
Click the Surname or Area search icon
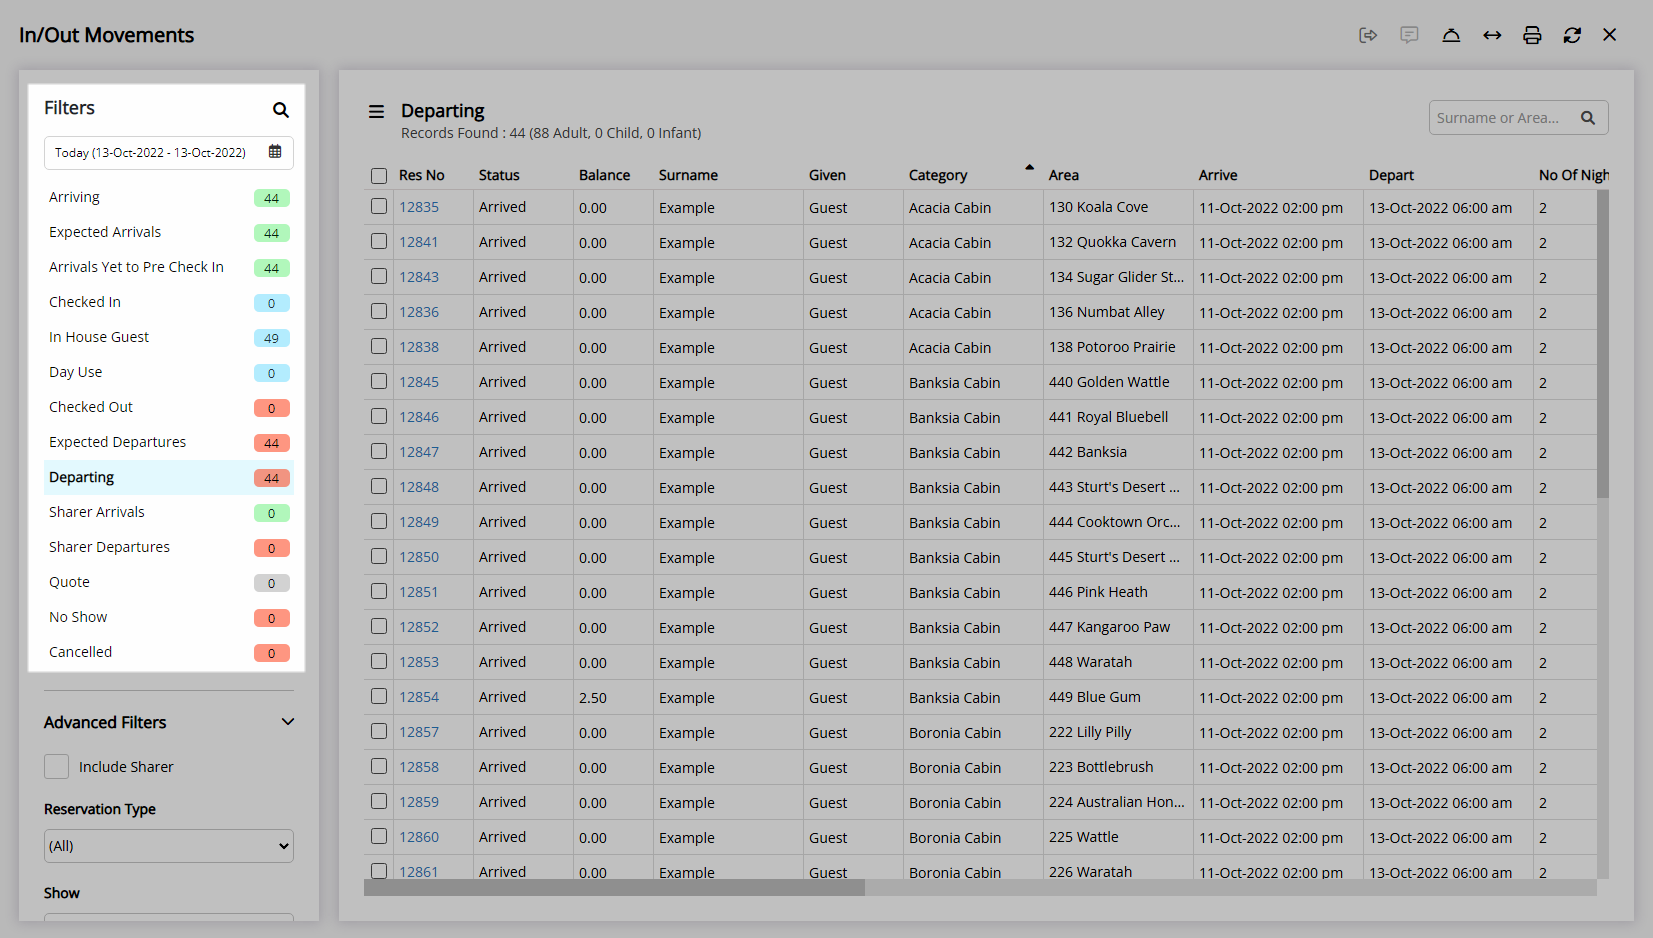pos(1588,118)
